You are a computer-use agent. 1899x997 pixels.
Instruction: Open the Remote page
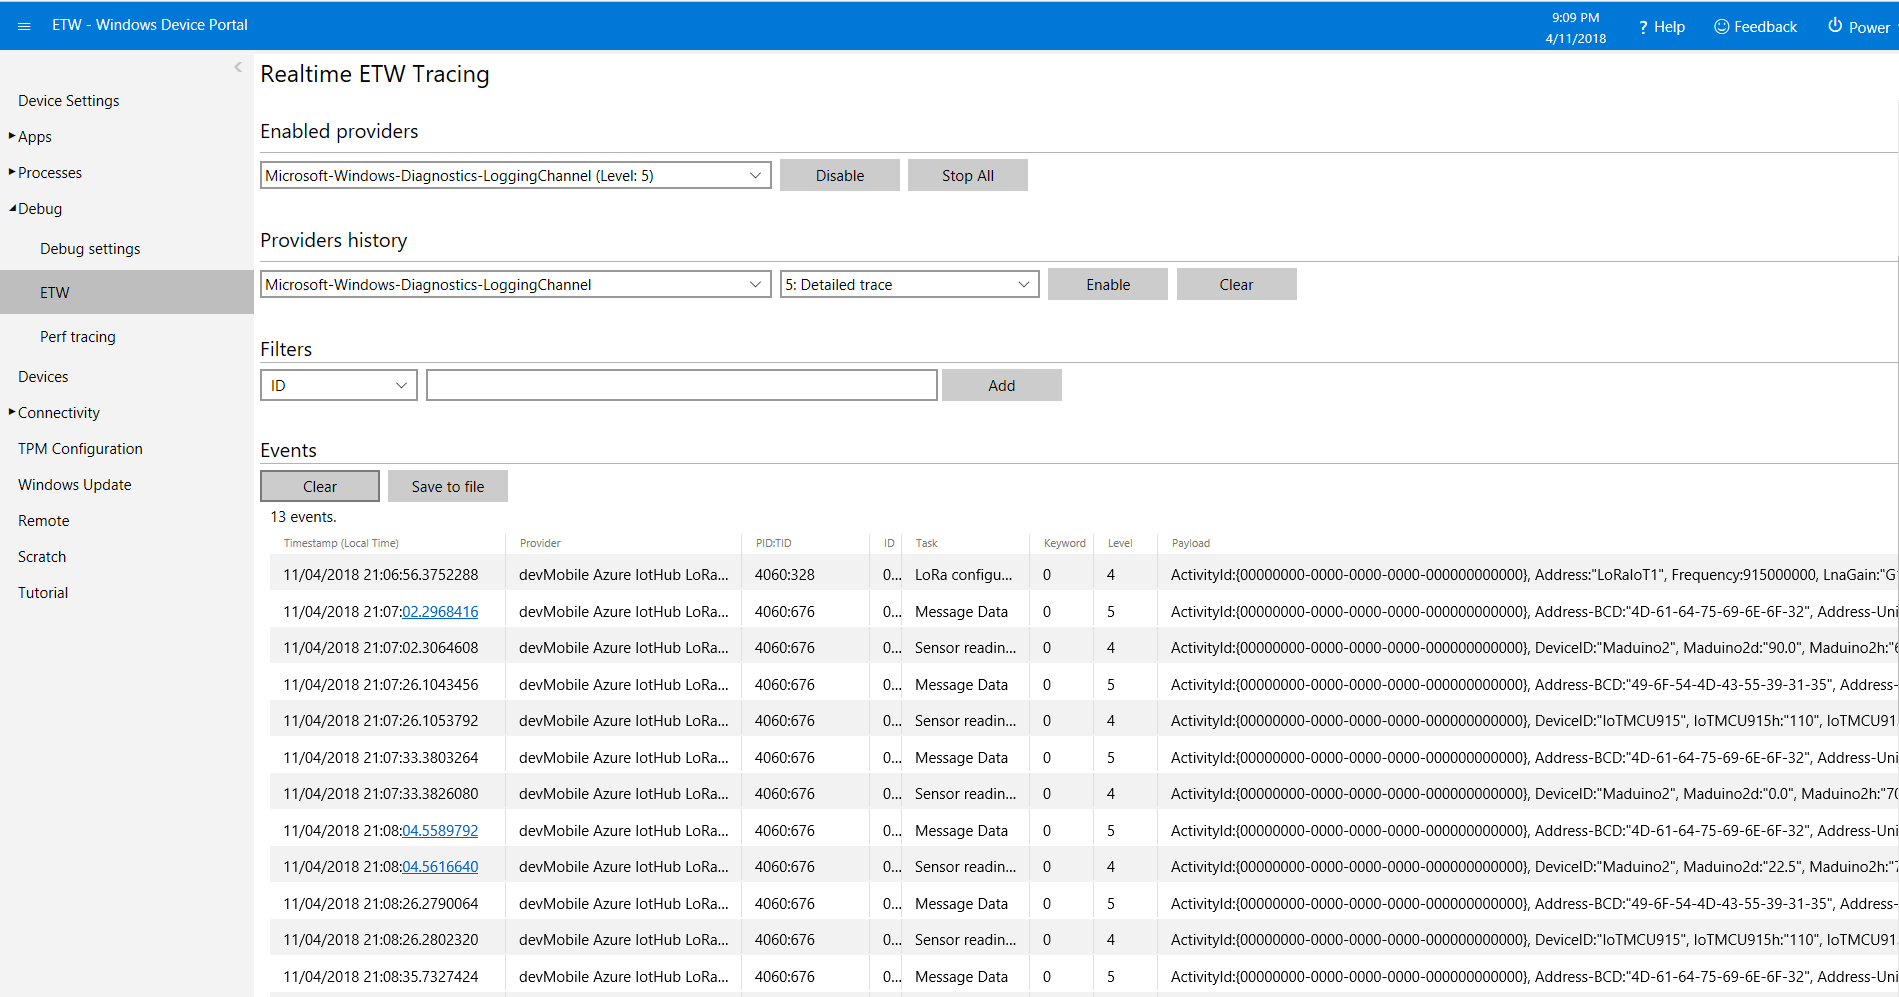43,521
